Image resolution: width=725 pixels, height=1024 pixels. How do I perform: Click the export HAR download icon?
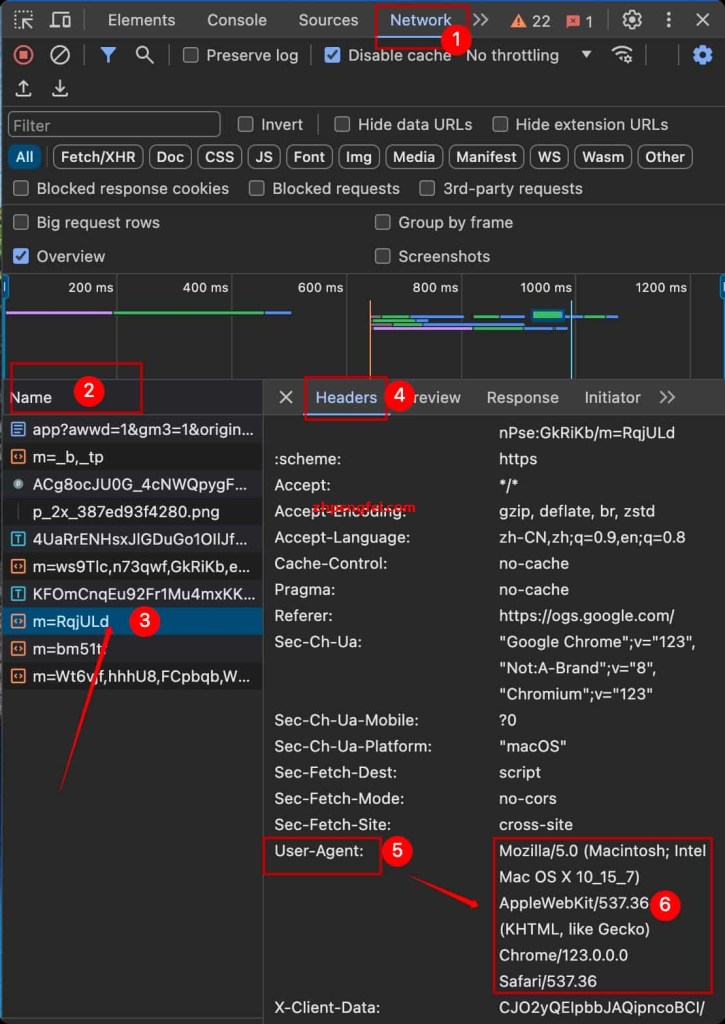coord(60,89)
